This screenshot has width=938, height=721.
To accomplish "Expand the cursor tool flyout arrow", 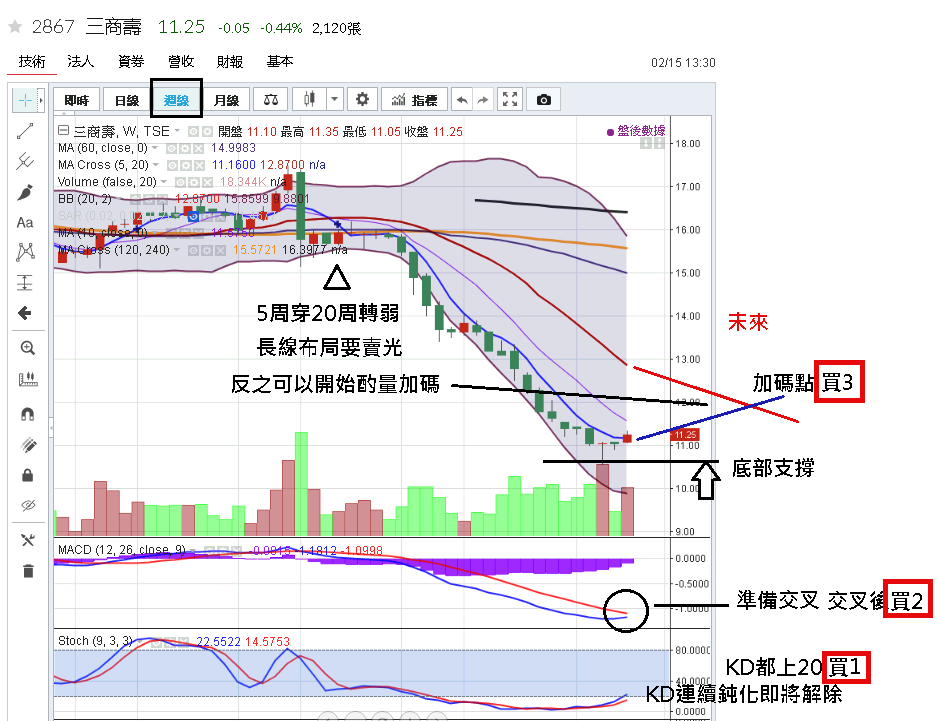I will 41,100.
